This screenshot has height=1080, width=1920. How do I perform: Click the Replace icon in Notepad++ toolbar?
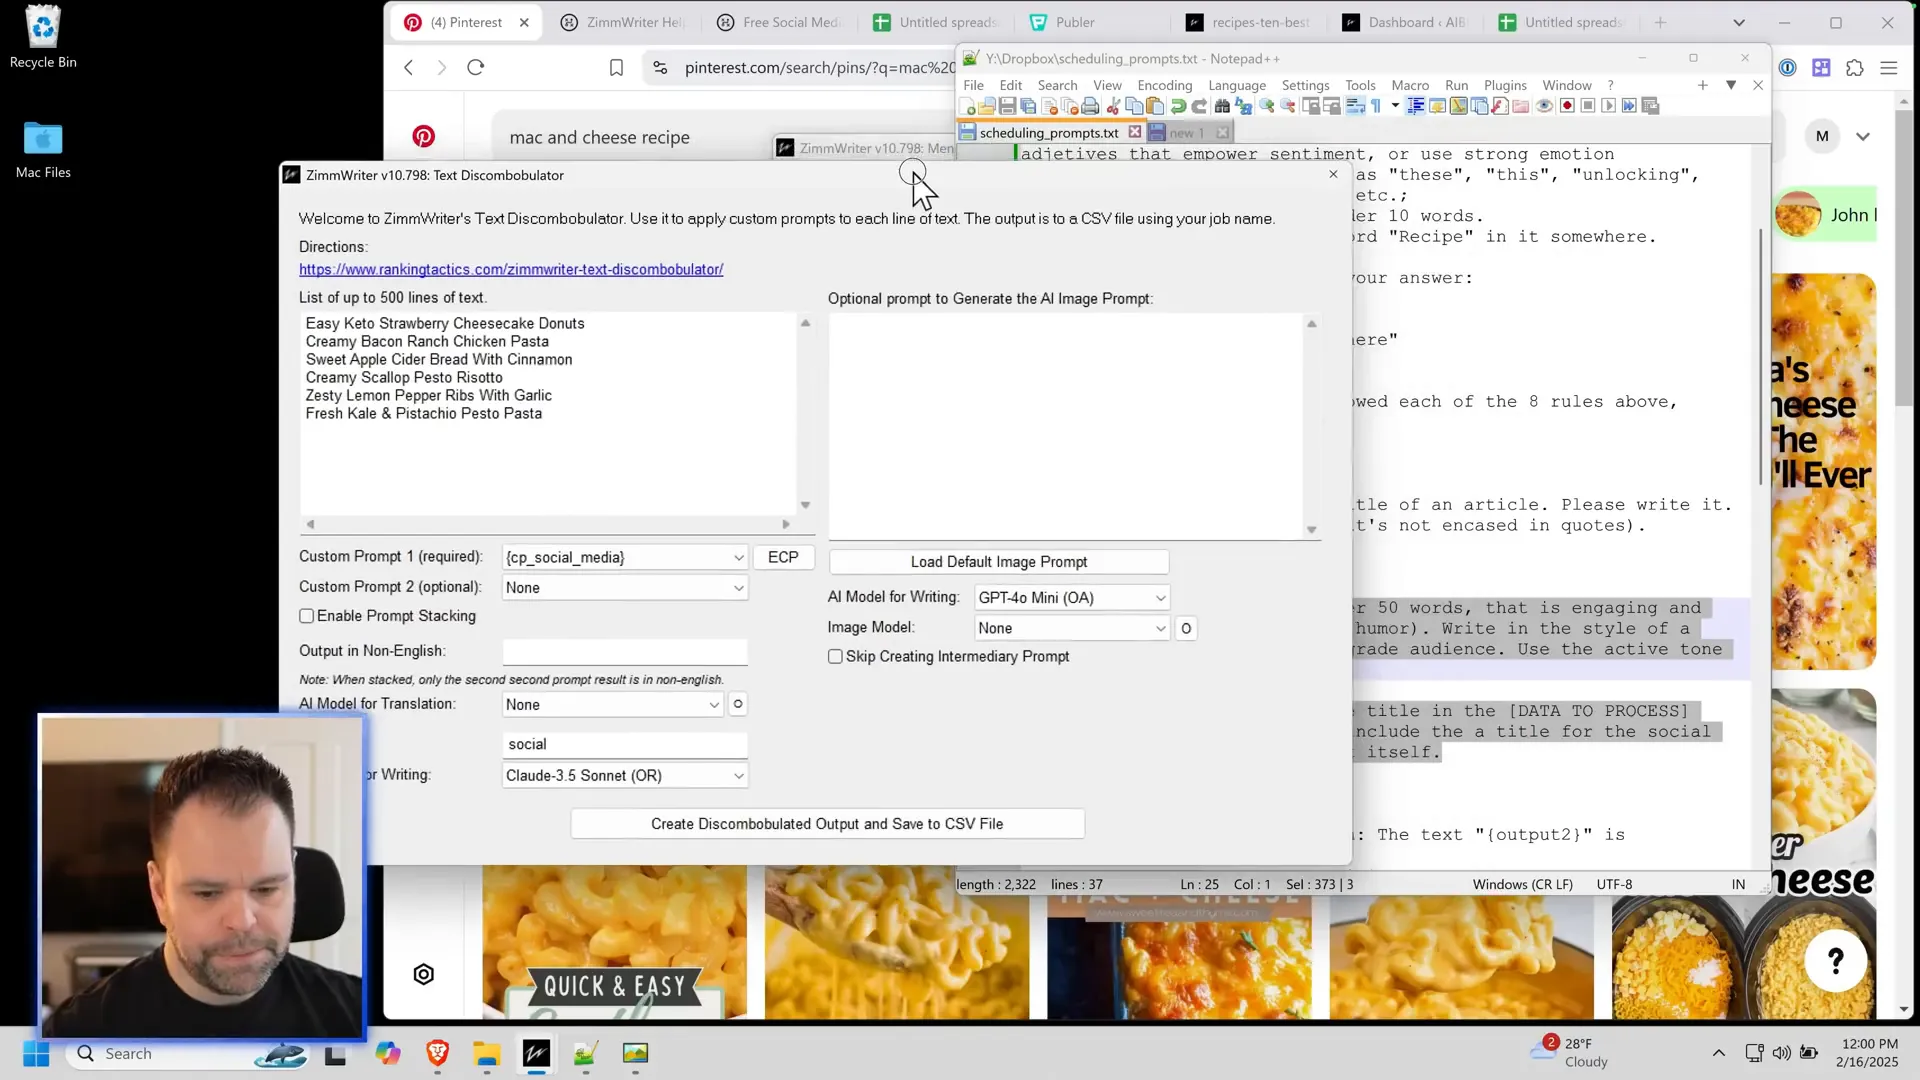point(1244,106)
